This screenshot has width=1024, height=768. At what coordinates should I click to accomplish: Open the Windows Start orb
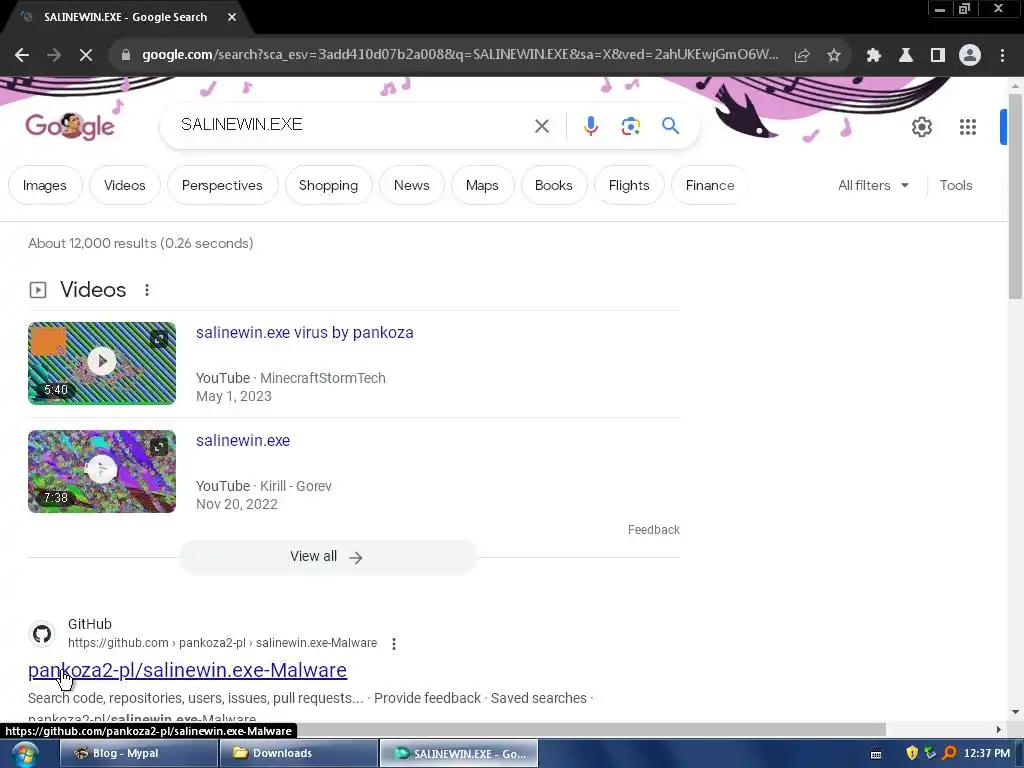tap(25, 754)
